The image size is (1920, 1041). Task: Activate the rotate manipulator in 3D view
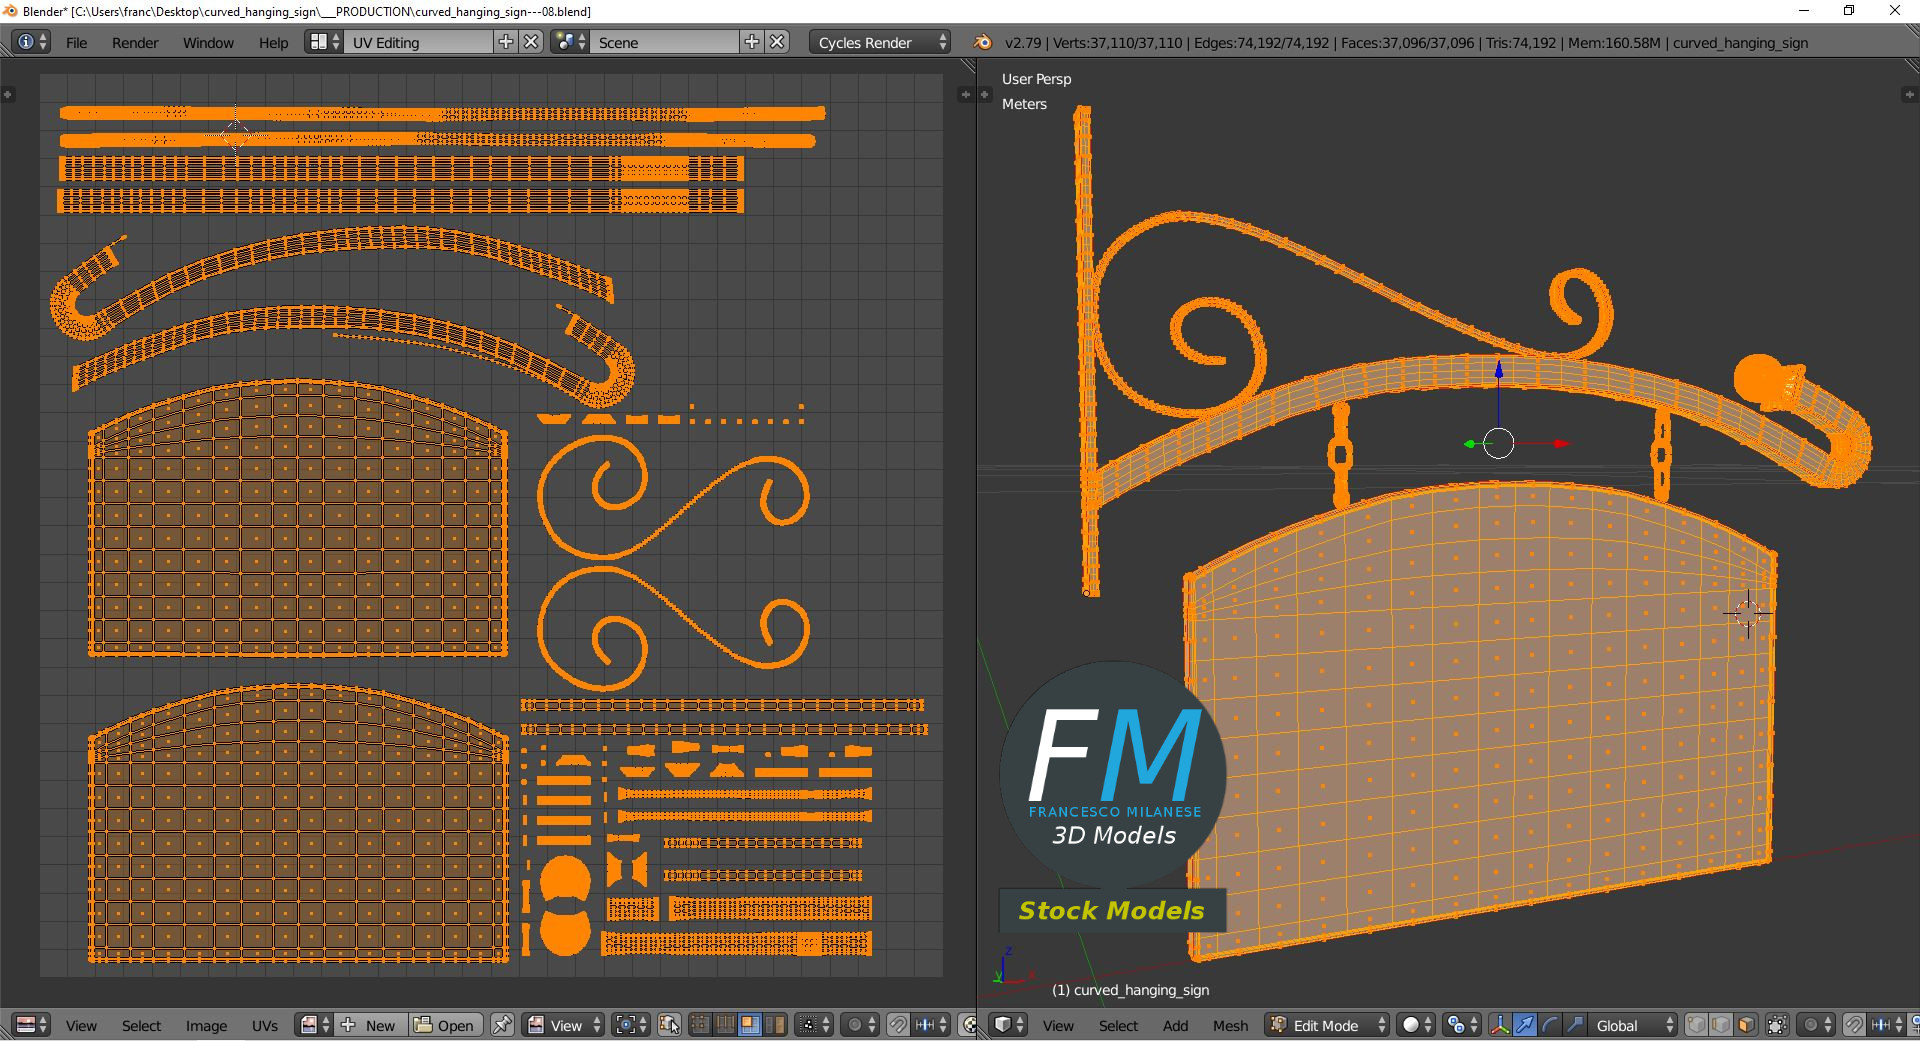pyautogui.click(x=1550, y=1025)
